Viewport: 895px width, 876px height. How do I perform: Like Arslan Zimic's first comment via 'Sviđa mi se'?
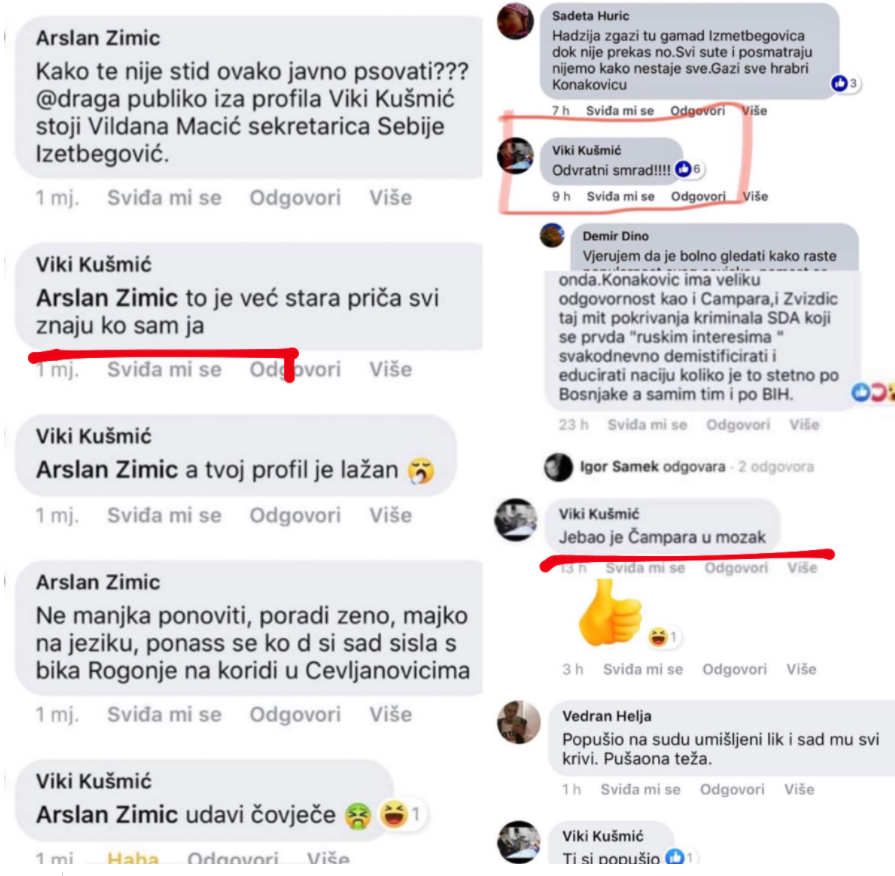164,198
